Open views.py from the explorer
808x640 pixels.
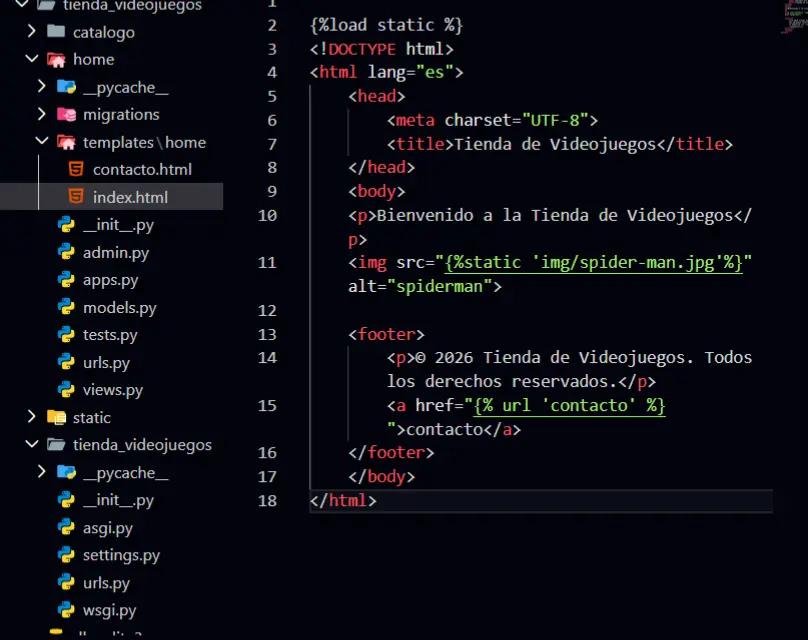point(113,390)
